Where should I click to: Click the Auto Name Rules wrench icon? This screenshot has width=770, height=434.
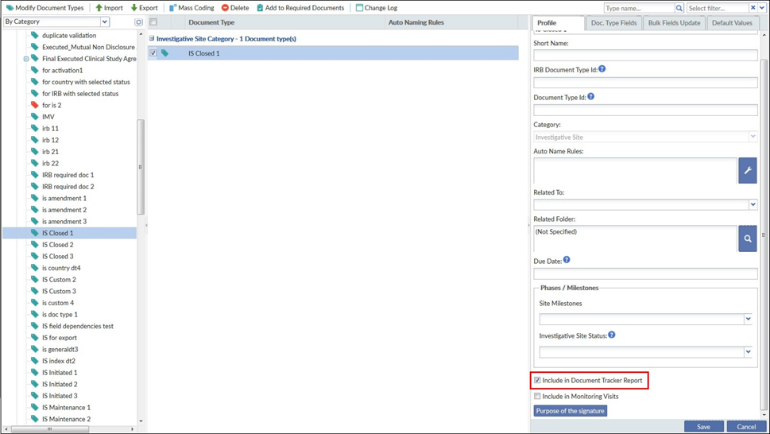[x=747, y=171]
